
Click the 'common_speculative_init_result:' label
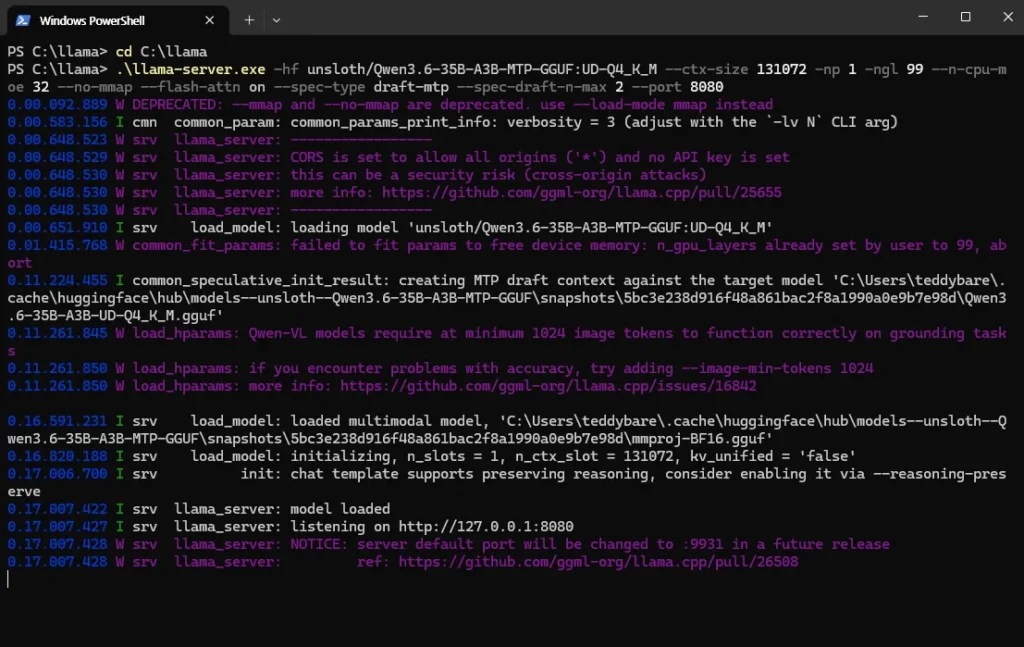(x=261, y=281)
